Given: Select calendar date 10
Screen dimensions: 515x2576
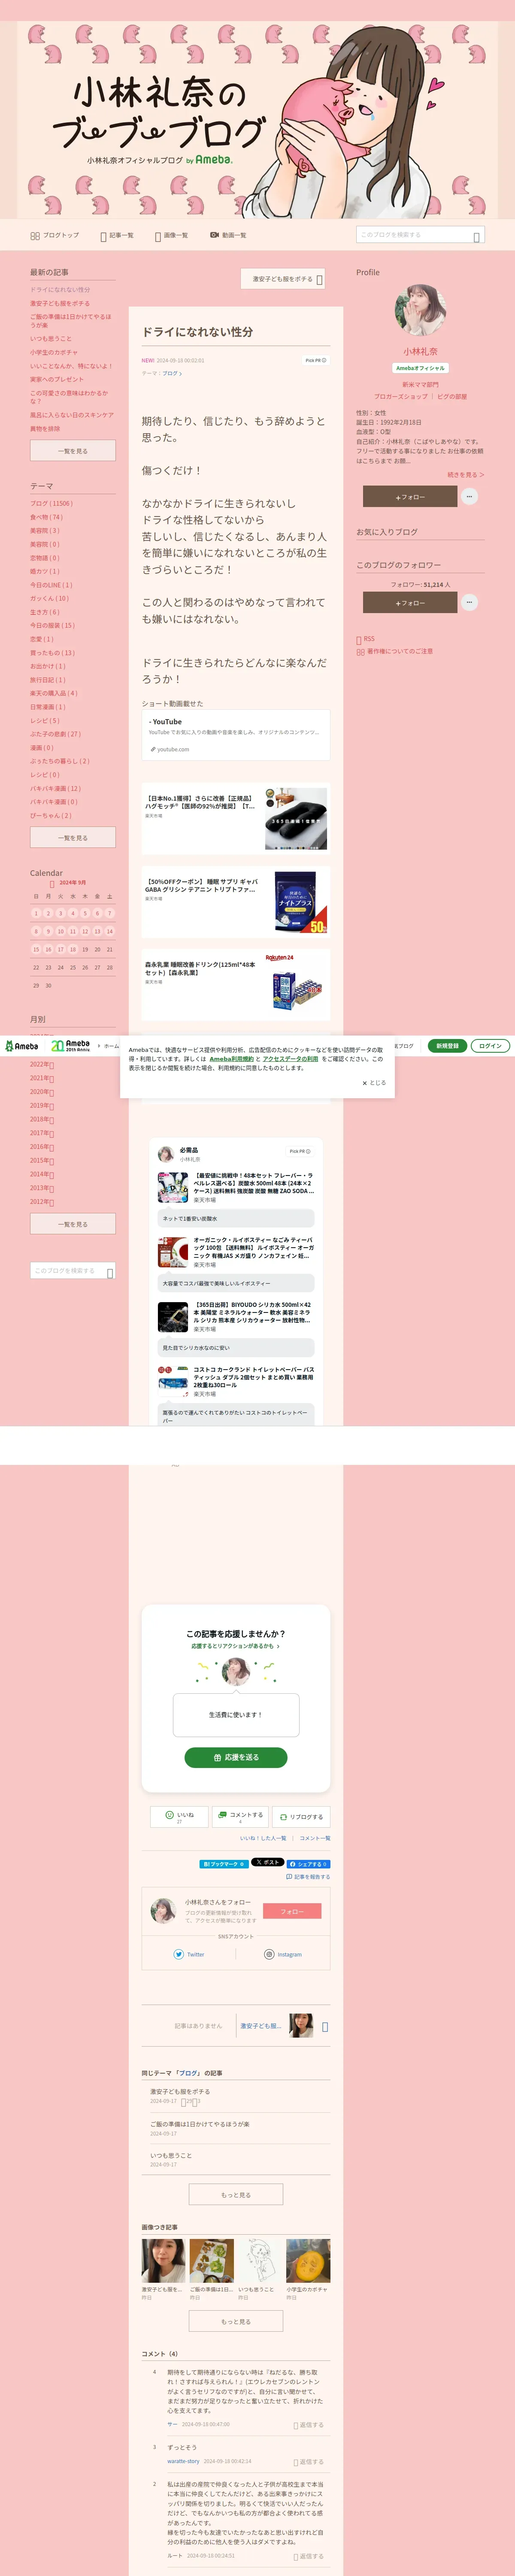Looking at the screenshot, I should 60,931.
